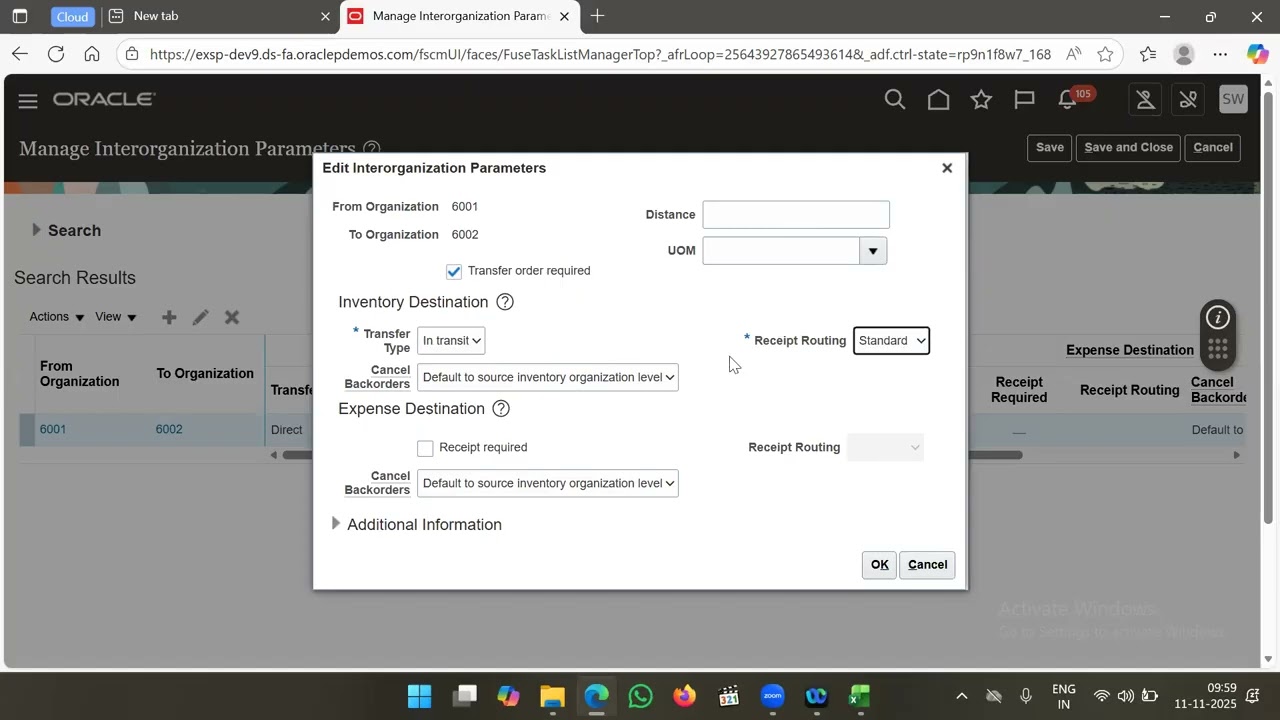The image size is (1280, 720).
Task: Click the Cloud workspace button in browser
Action: click(72, 17)
